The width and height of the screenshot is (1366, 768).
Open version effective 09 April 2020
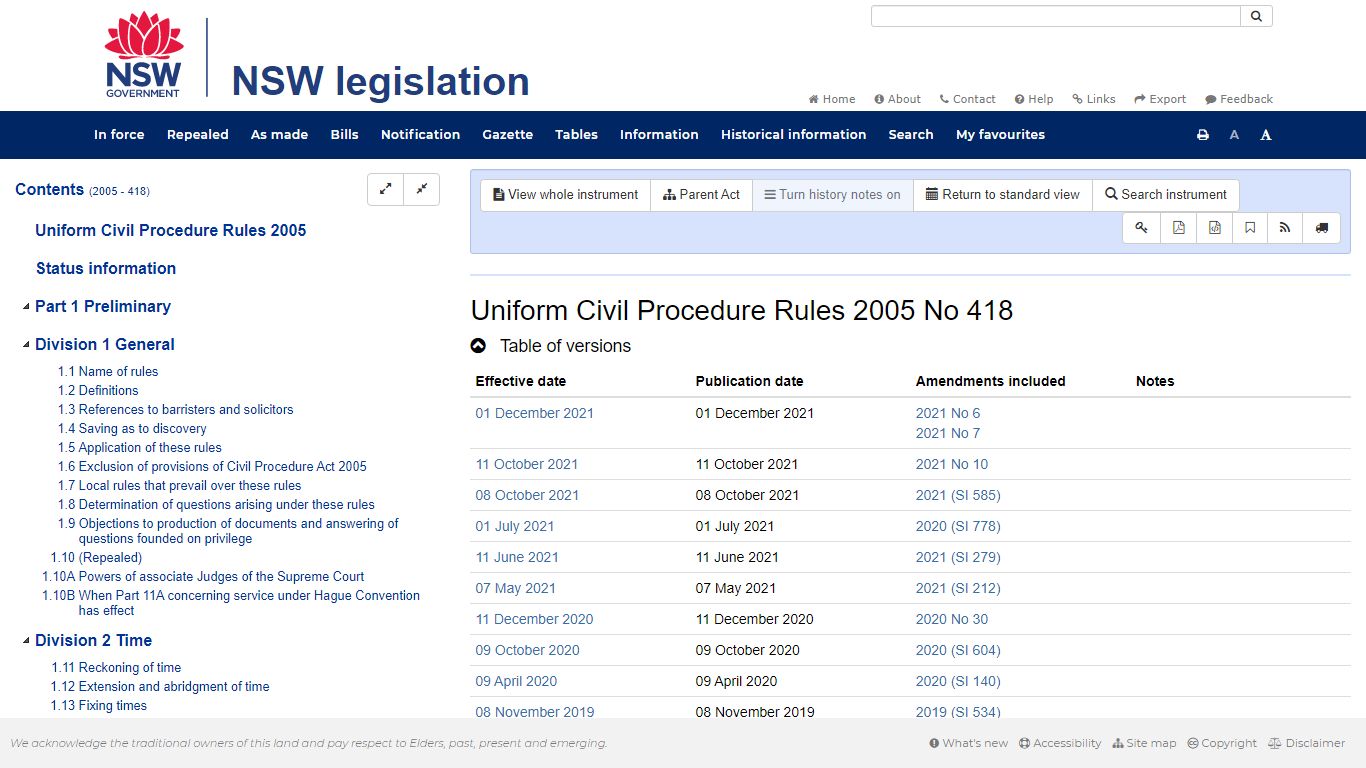click(517, 682)
